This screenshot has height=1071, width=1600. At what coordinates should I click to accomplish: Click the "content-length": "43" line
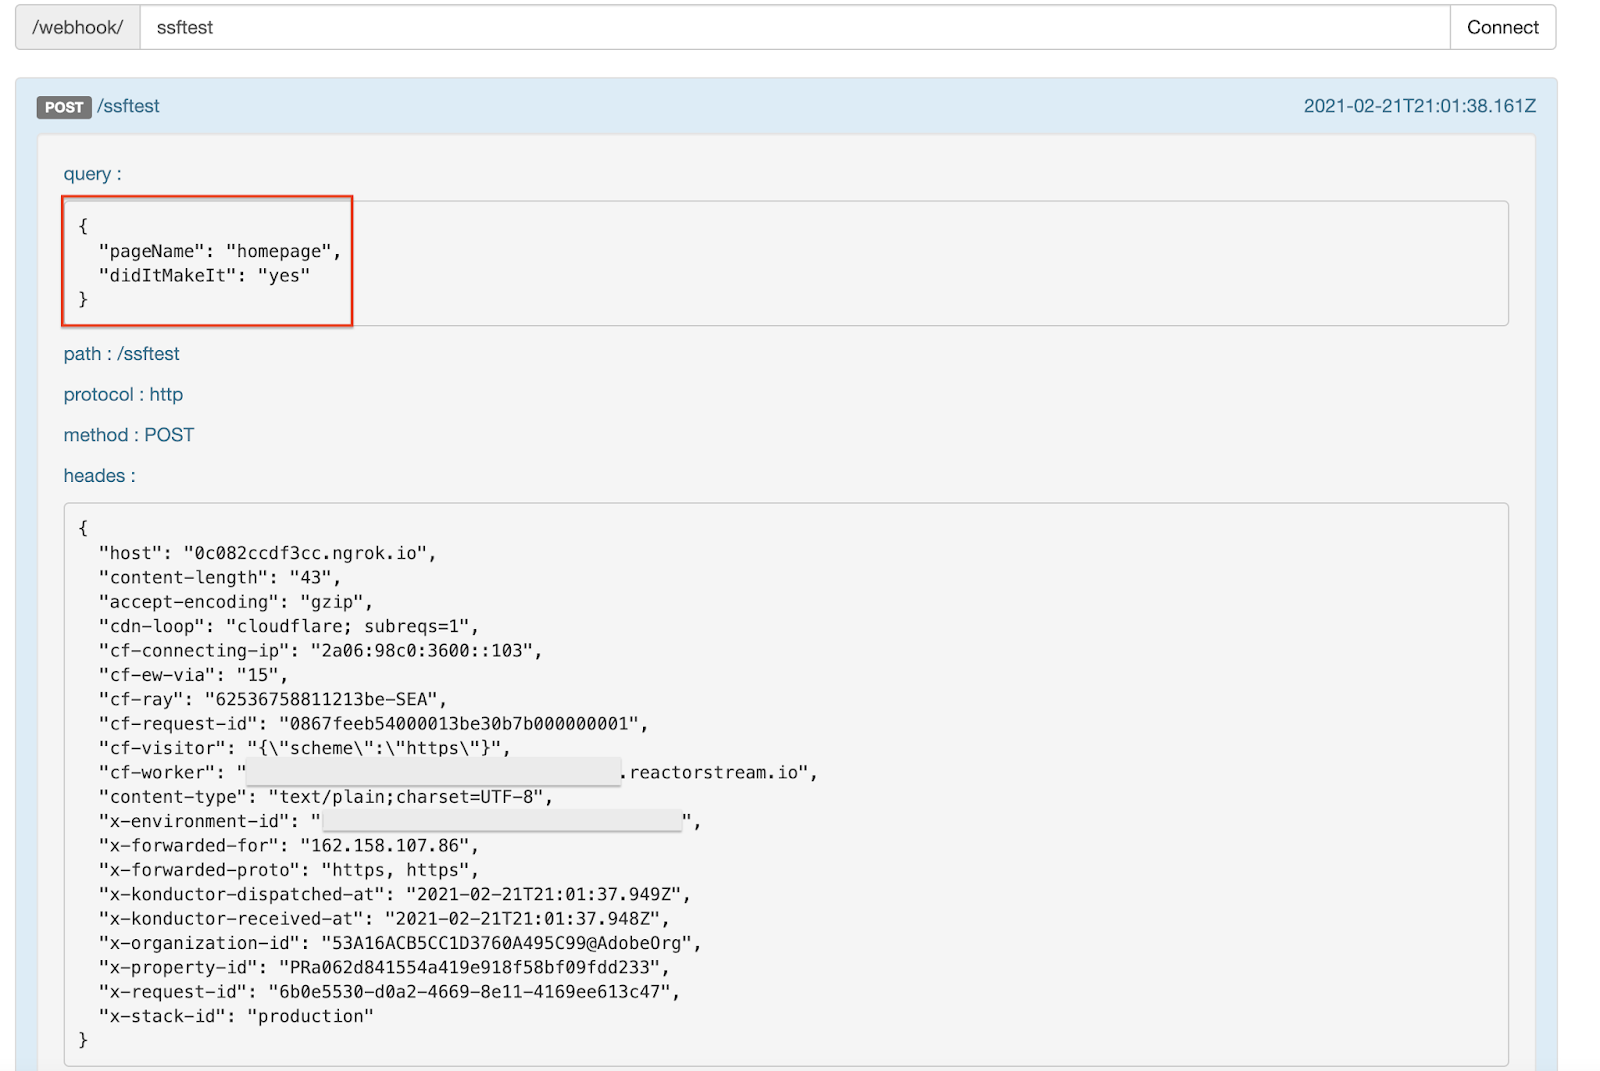click(x=220, y=577)
